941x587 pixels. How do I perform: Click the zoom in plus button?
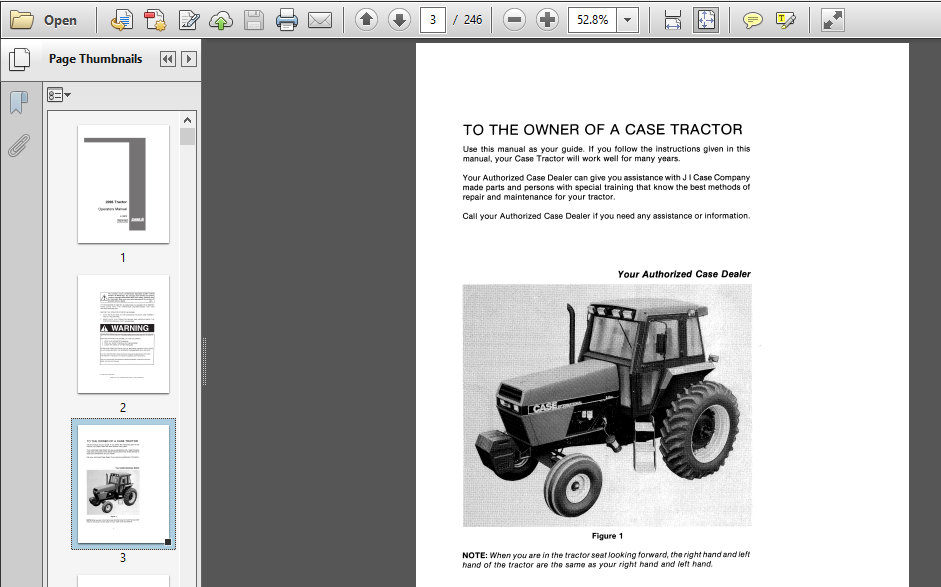pyautogui.click(x=547, y=20)
